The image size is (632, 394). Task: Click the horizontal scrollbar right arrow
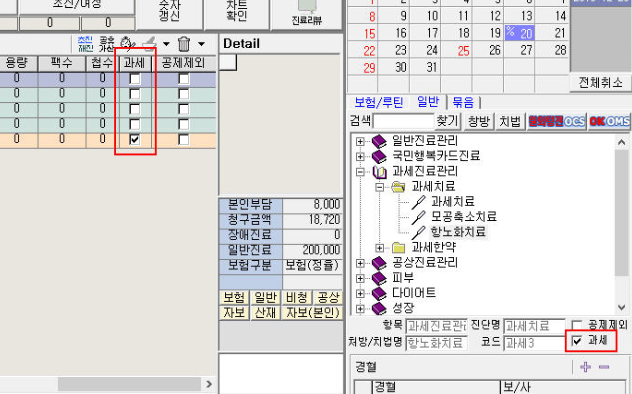209,384
